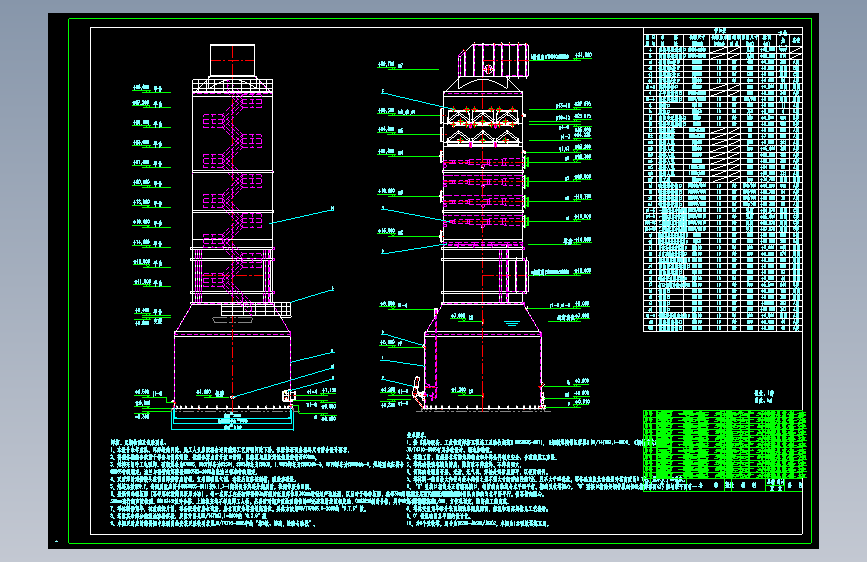
Task: Select the top box on the left tower
Action: pos(232,60)
